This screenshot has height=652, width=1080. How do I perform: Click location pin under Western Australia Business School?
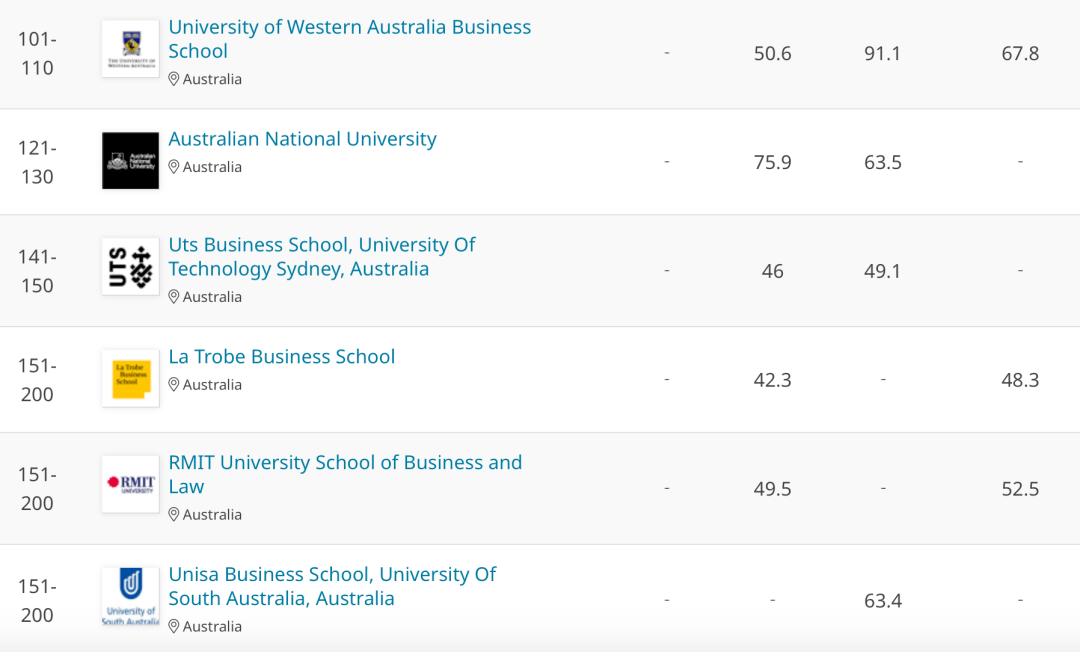pyautogui.click(x=174, y=79)
